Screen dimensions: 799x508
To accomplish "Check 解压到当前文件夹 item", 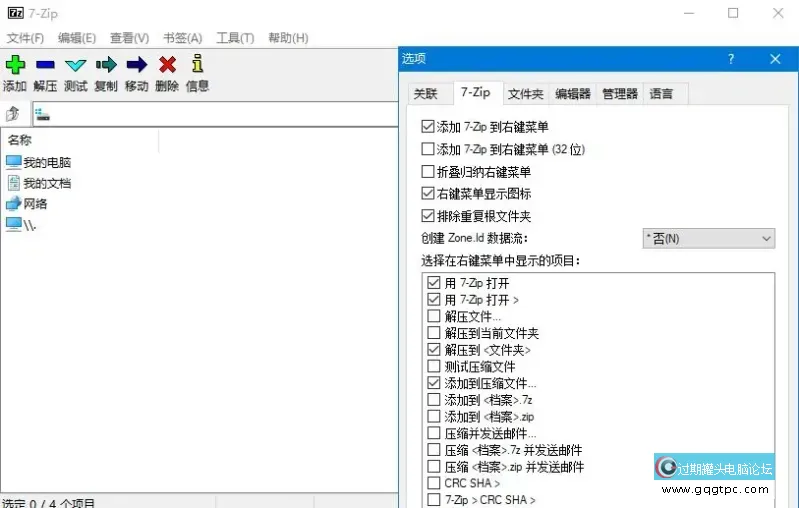I will click(434, 333).
